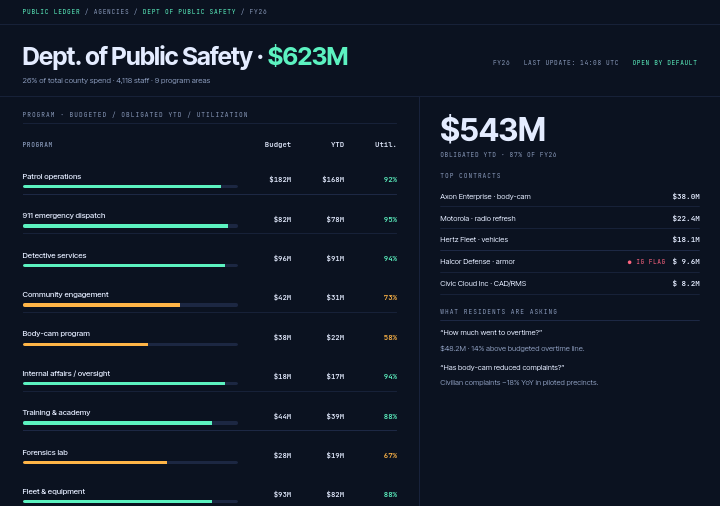Image resolution: width=720 pixels, height=506 pixels.
Task: Click the red IG FLAG indicator
Action: pos(647,262)
